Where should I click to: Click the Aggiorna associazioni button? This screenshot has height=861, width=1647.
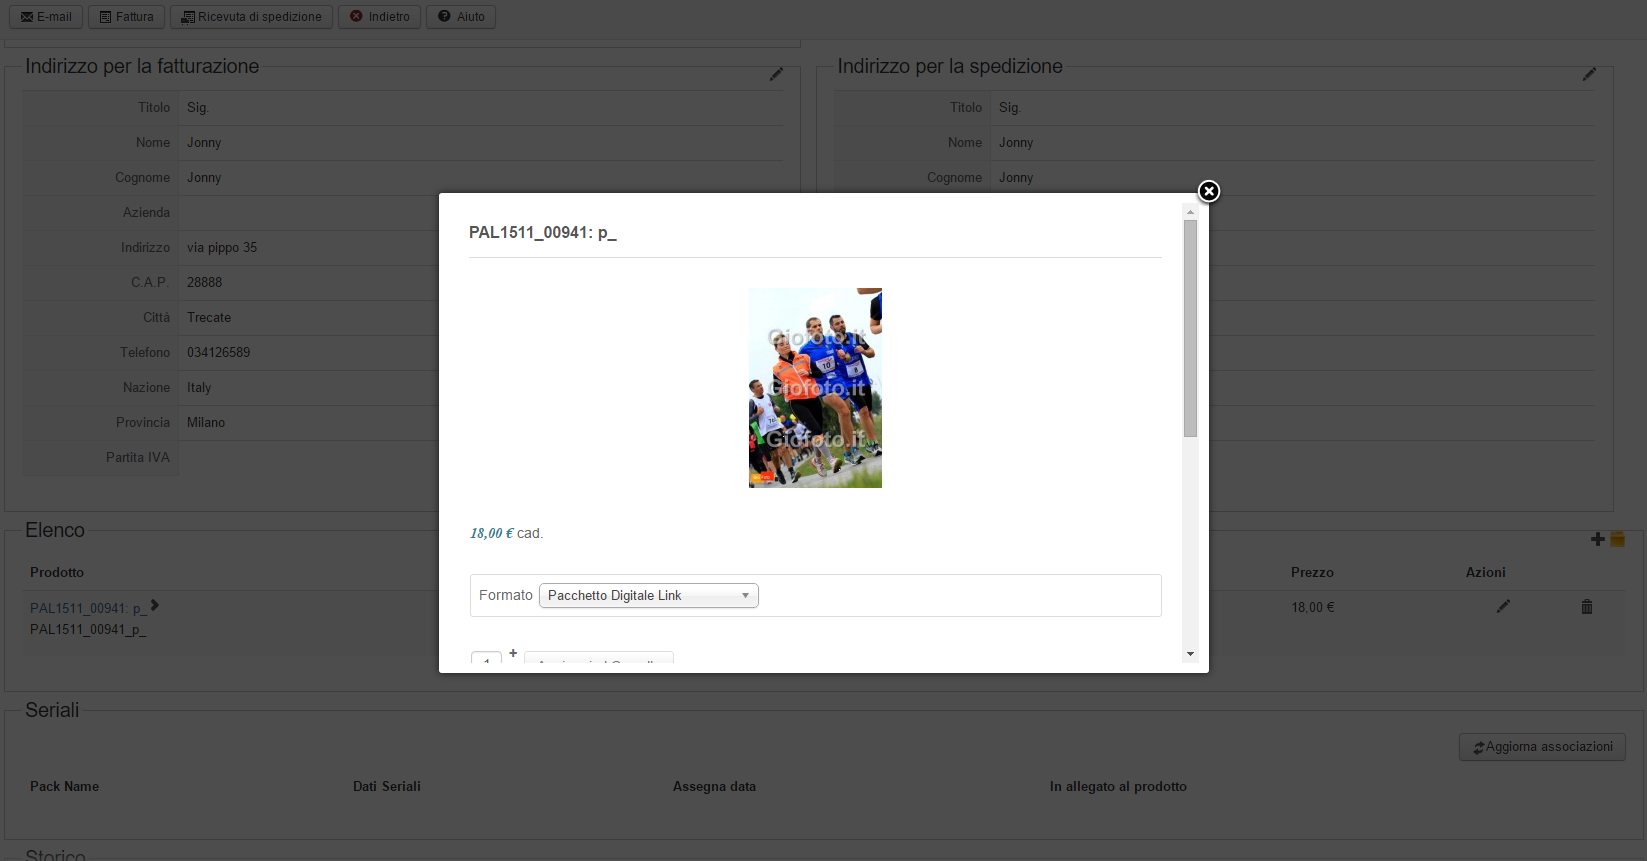click(x=1542, y=747)
